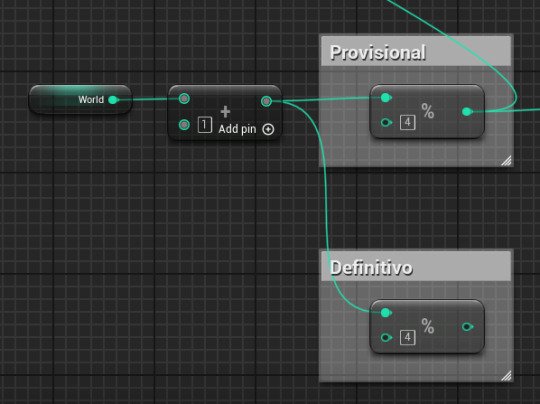Edit value 4 in Provisional modulo node
Image resolution: width=540 pixels, height=404 pixels.
coord(408,122)
